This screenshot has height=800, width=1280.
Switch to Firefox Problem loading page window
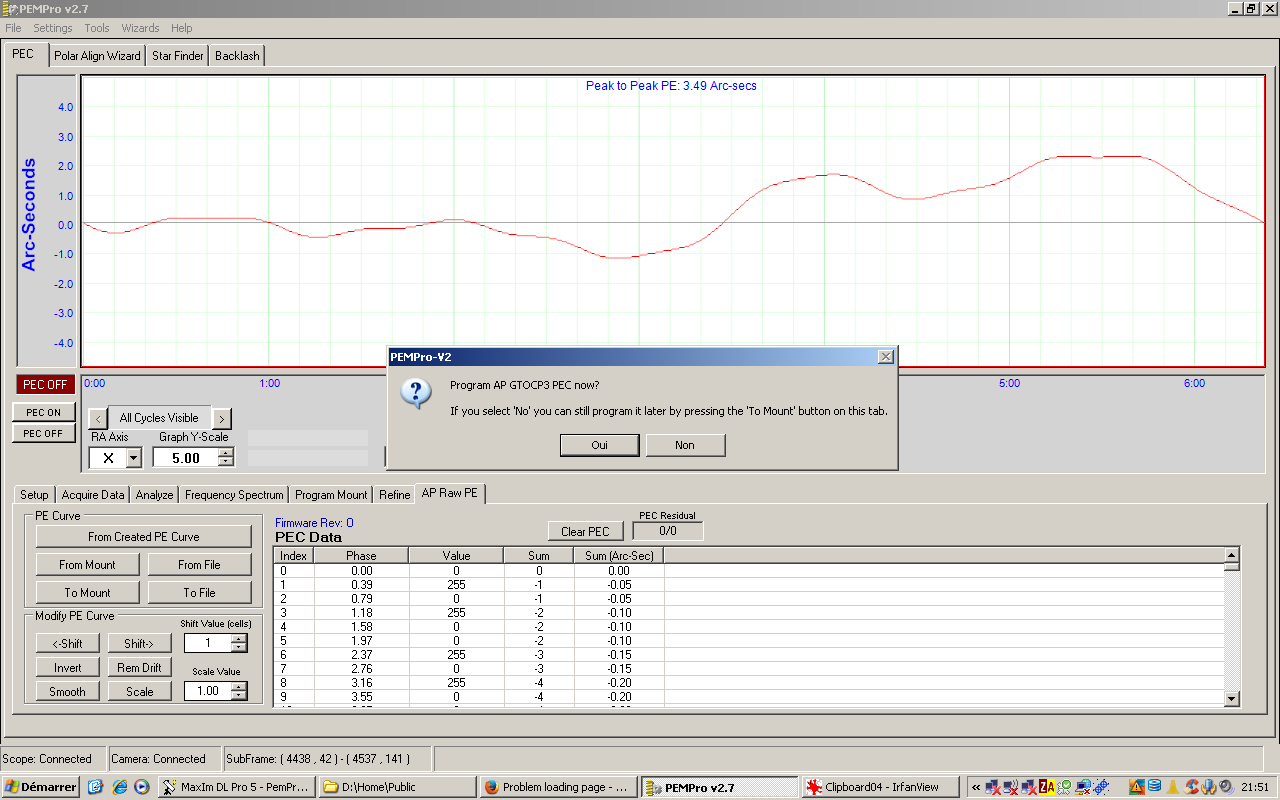pos(559,787)
